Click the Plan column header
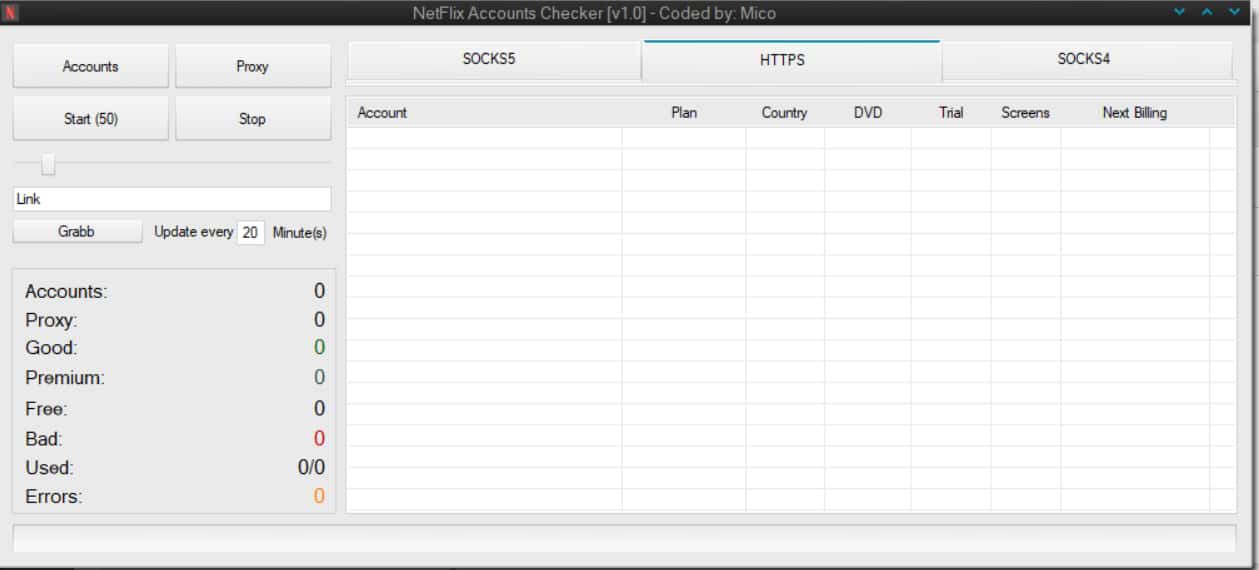The height and width of the screenshot is (570, 1259). (684, 113)
